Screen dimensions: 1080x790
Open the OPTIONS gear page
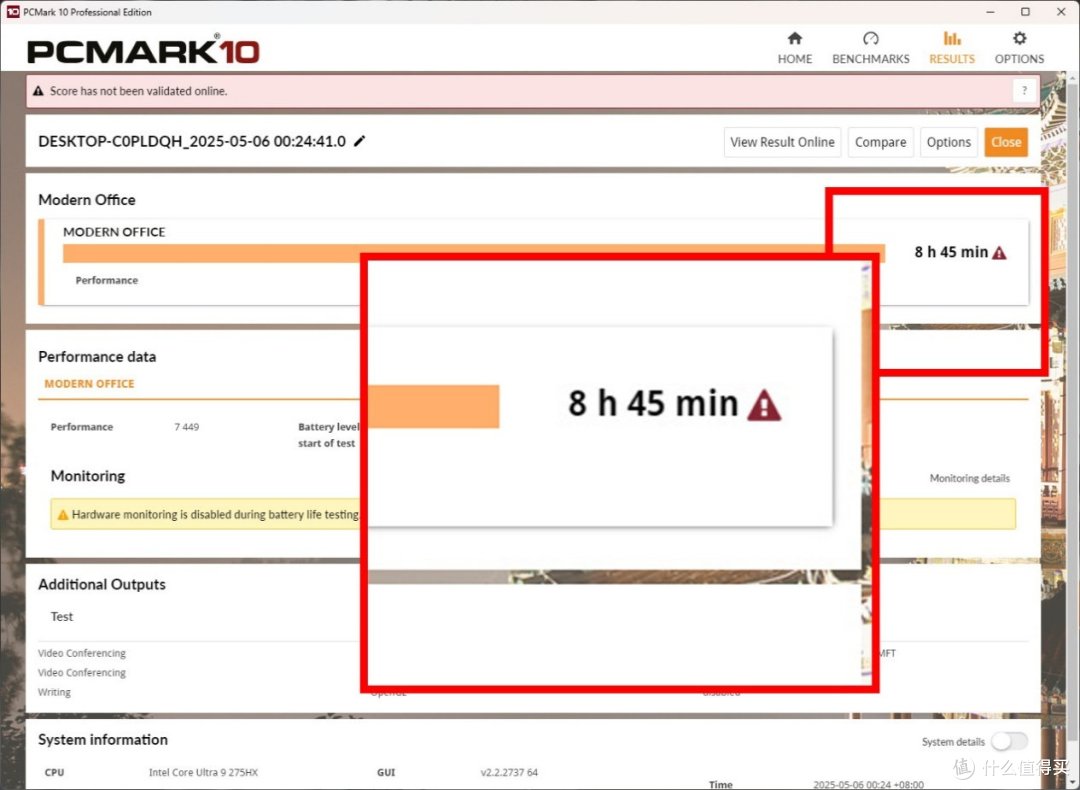click(x=1019, y=48)
